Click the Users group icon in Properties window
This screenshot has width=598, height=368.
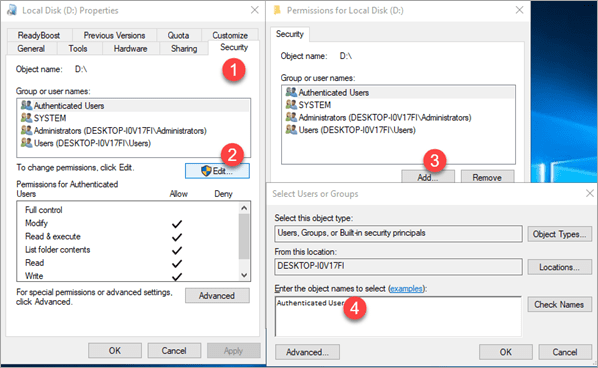click(26, 143)
